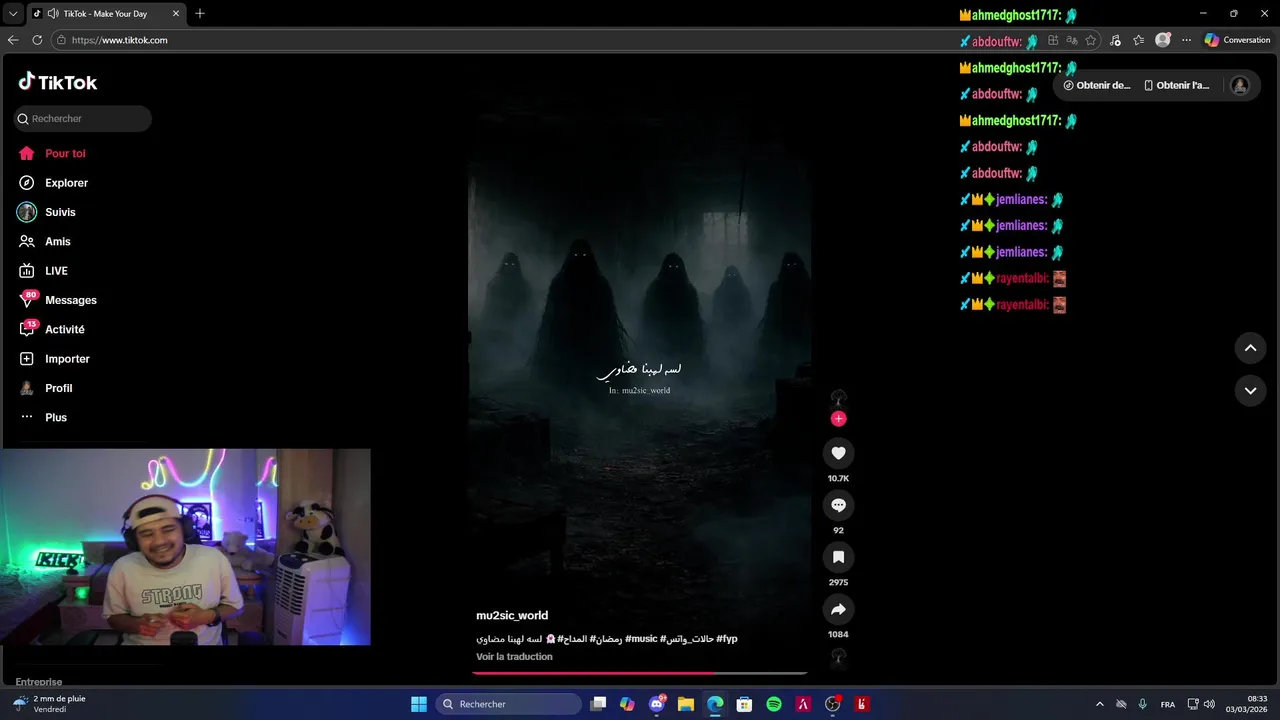Close the TikTok - Make Your Day tab
Viewport: 1280px width, 720px height.
[x=176, y=14]
